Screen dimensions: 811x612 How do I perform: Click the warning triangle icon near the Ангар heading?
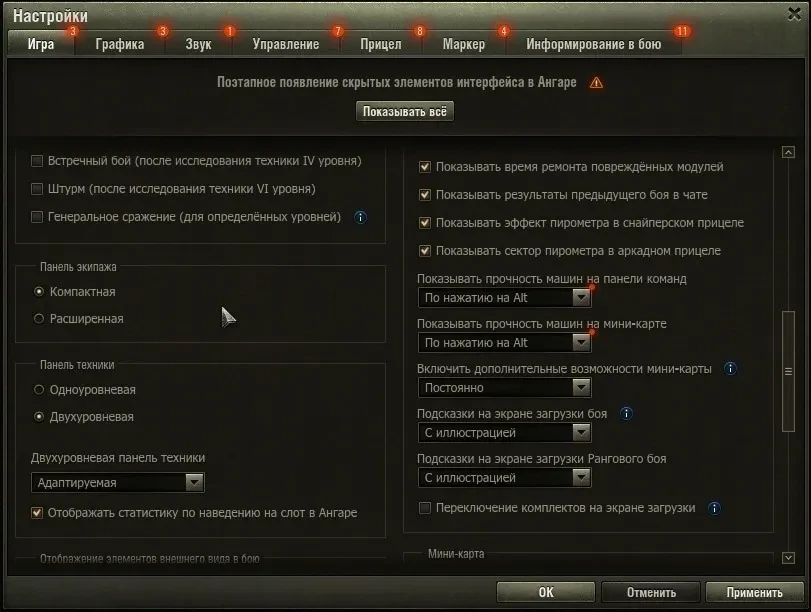pyautogui.click(x=596, y=83)
